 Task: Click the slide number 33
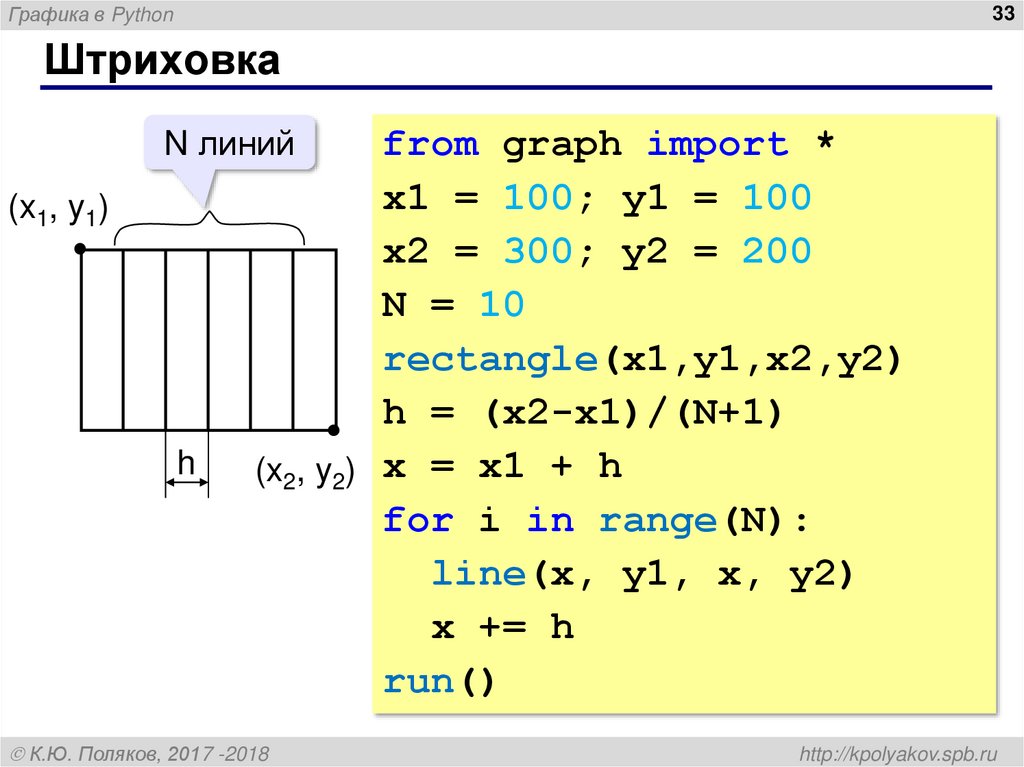point(1002,13)
